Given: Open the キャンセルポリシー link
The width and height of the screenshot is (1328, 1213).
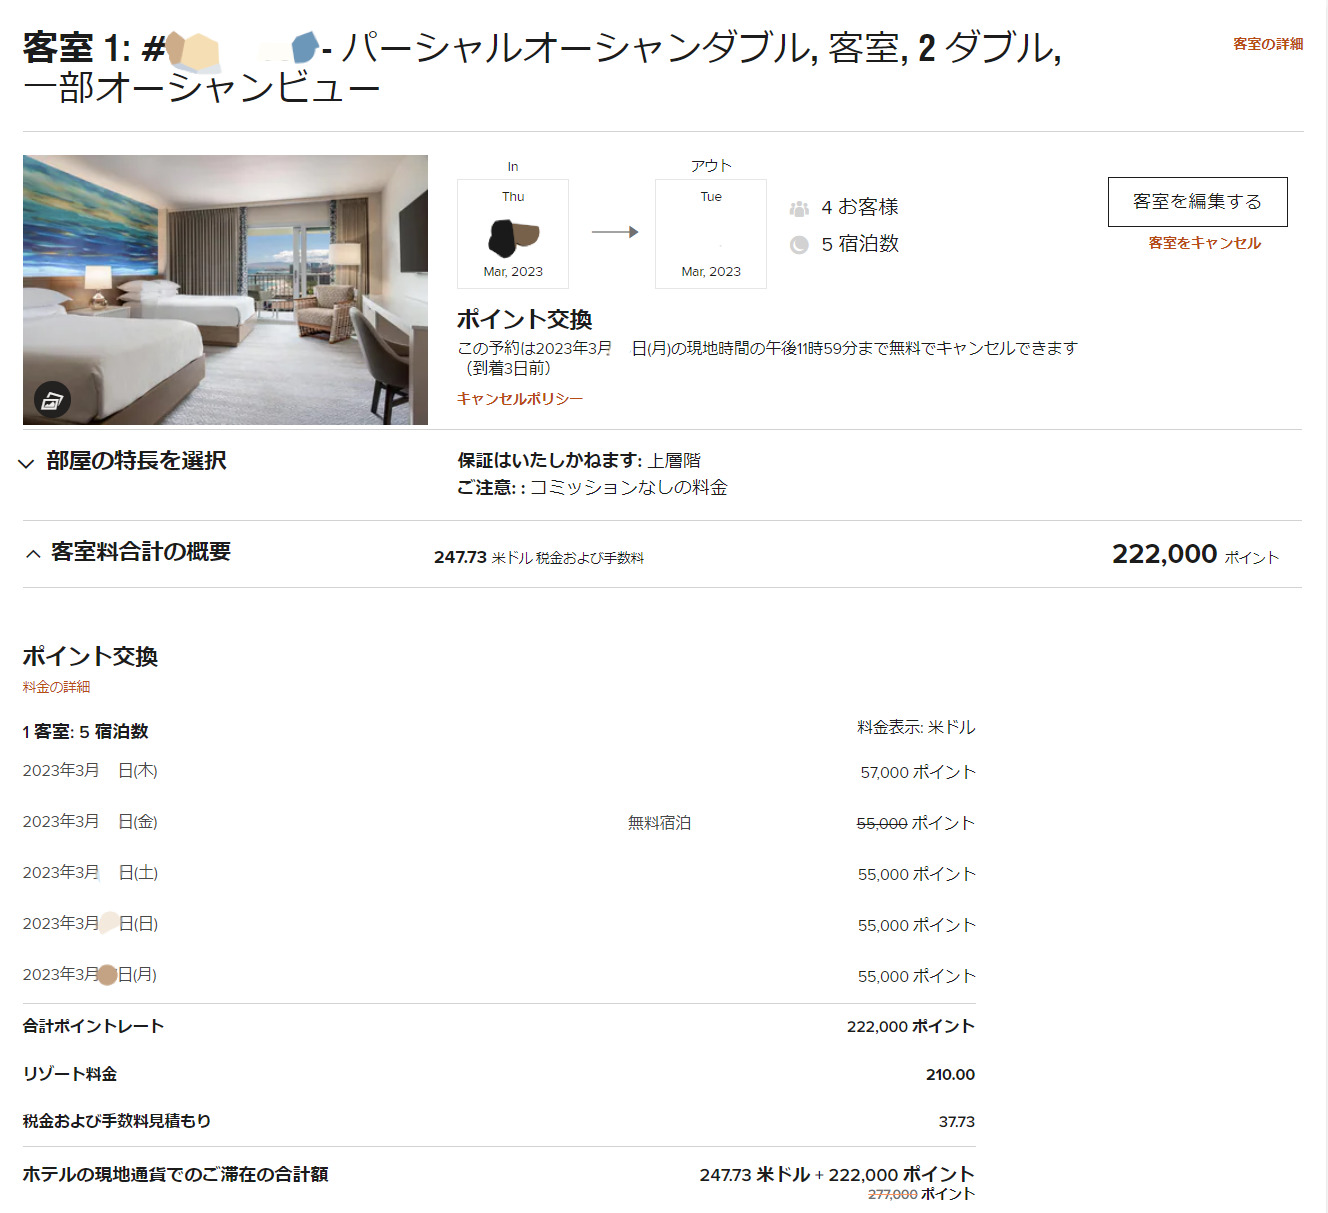Looking at the screenshot, I should [519, 399].
